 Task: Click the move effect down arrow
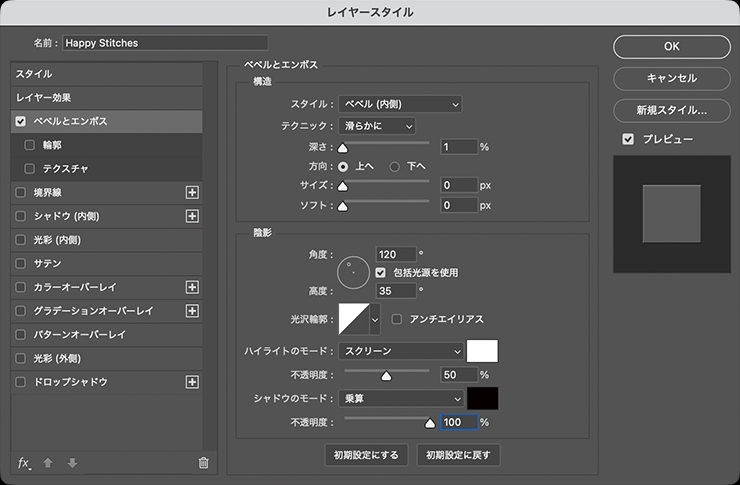[x=71, y=462]
